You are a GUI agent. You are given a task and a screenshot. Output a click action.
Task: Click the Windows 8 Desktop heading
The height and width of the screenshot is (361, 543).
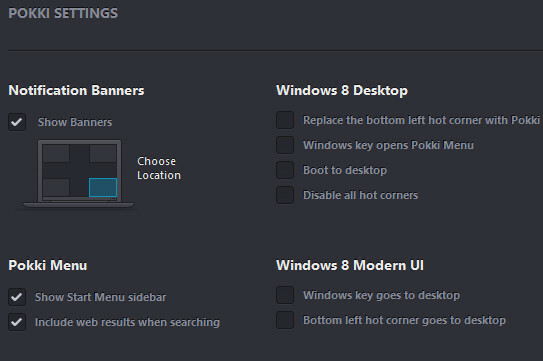[x=342, y=90]
